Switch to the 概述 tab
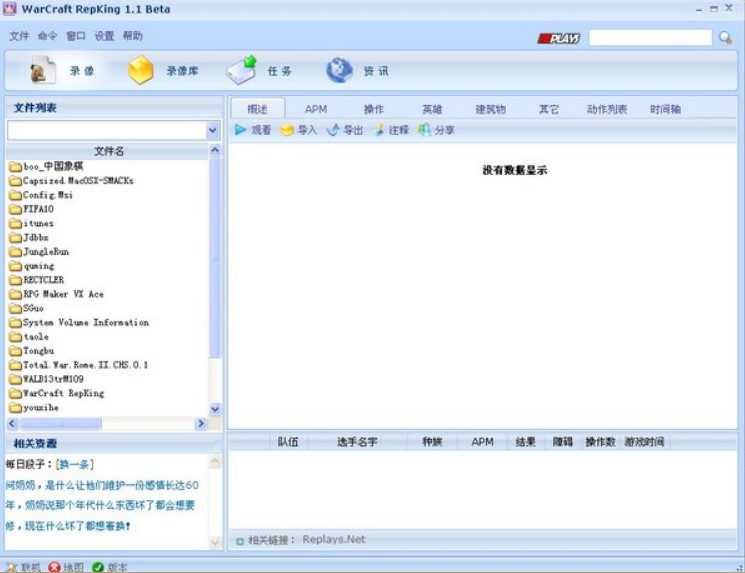 click(x=258, y=109)
